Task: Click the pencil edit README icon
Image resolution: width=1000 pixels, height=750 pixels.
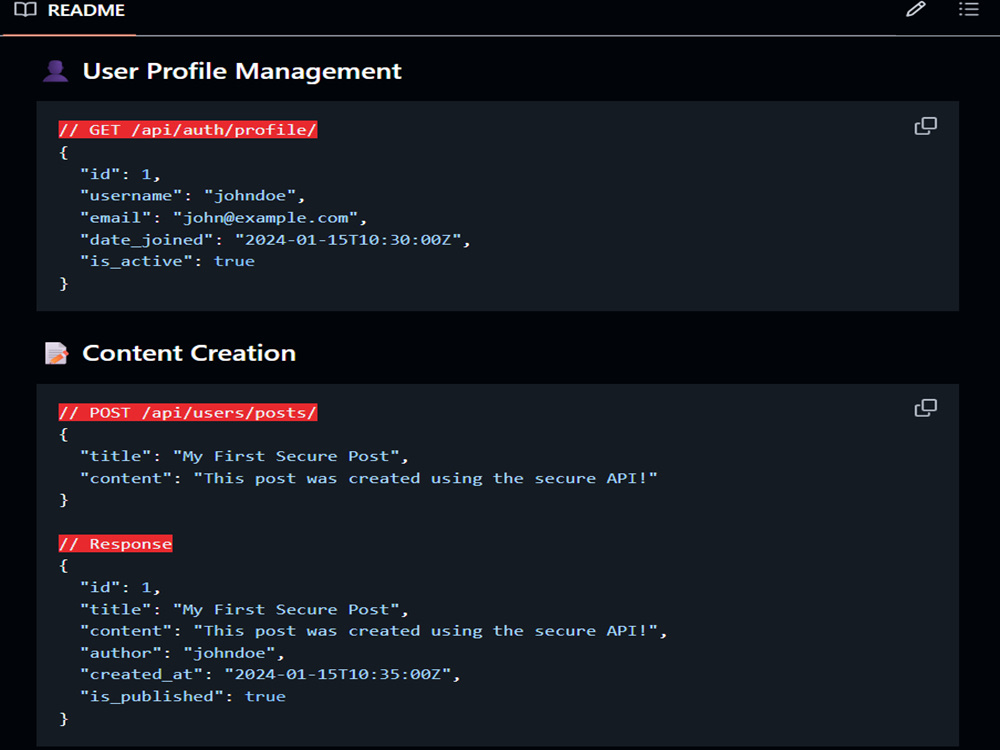Action: pos(916,9)
